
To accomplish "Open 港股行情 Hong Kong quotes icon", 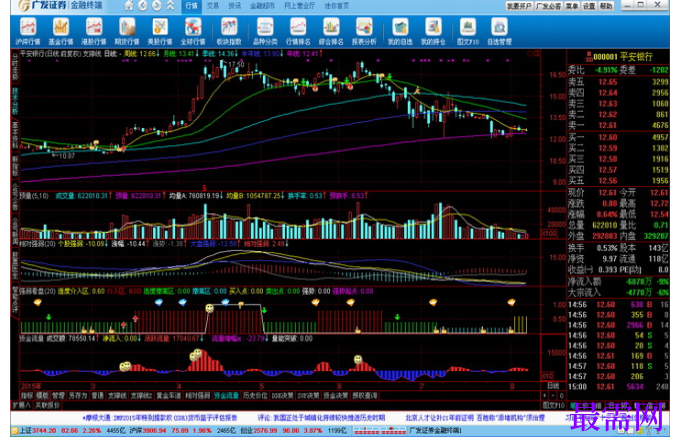I will click(x=94, y=31).
